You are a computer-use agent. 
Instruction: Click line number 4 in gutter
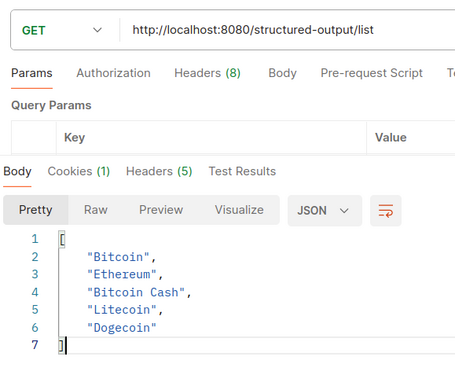(35, 292)
